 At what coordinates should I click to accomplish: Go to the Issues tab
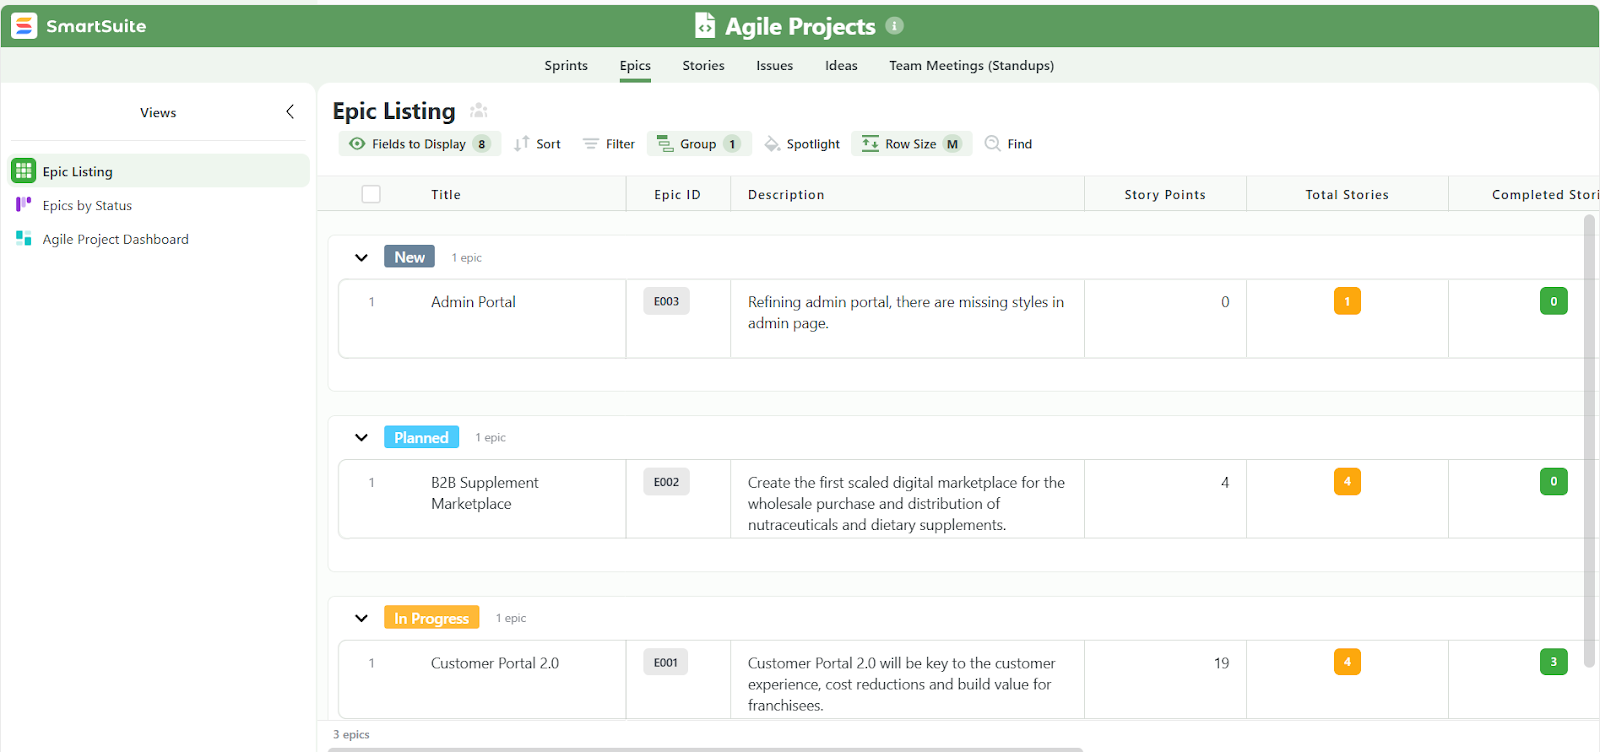tap(775, 65)
